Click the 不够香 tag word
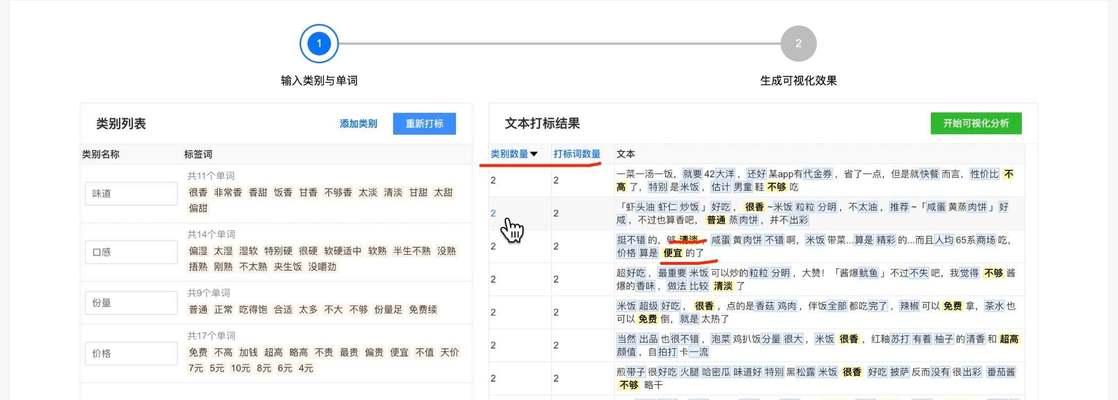1118x400 pixels. tap(338, 193)
